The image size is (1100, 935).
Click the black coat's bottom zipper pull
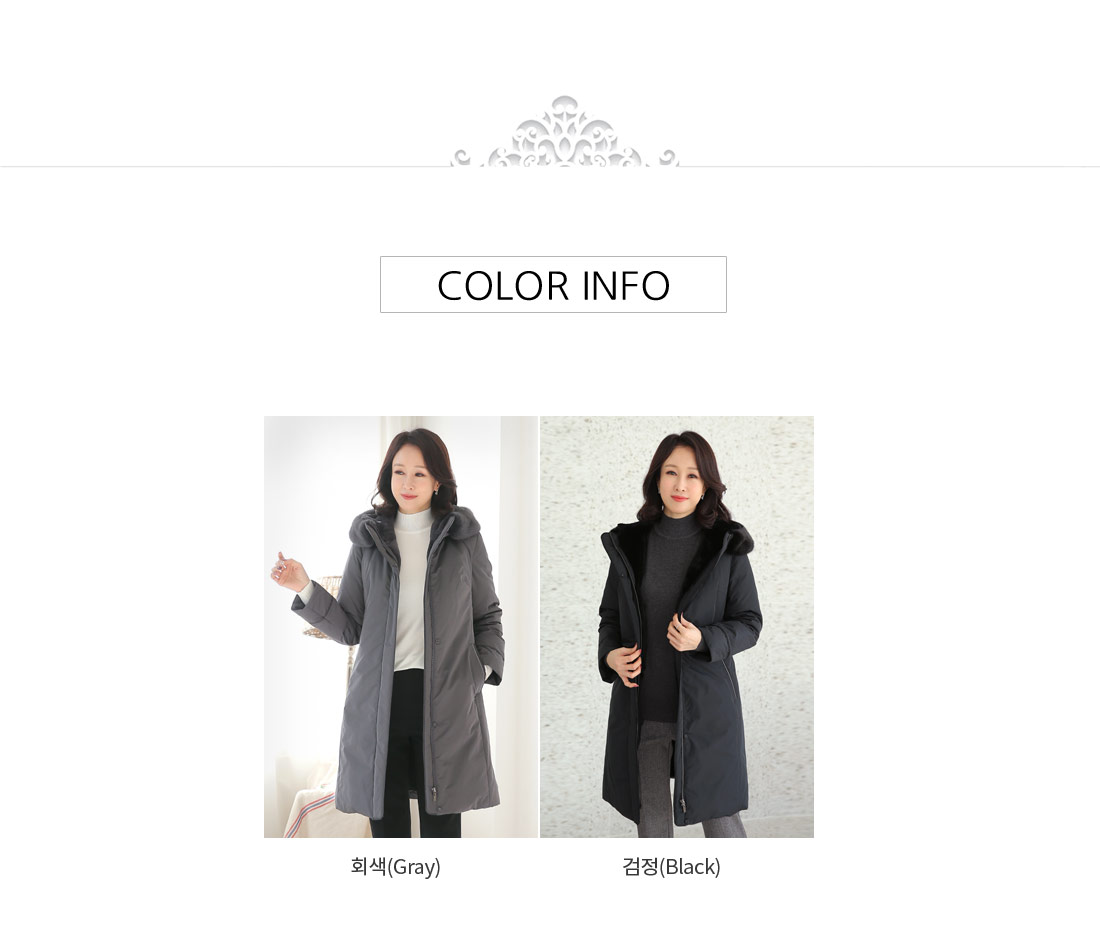tap(682, 804)
